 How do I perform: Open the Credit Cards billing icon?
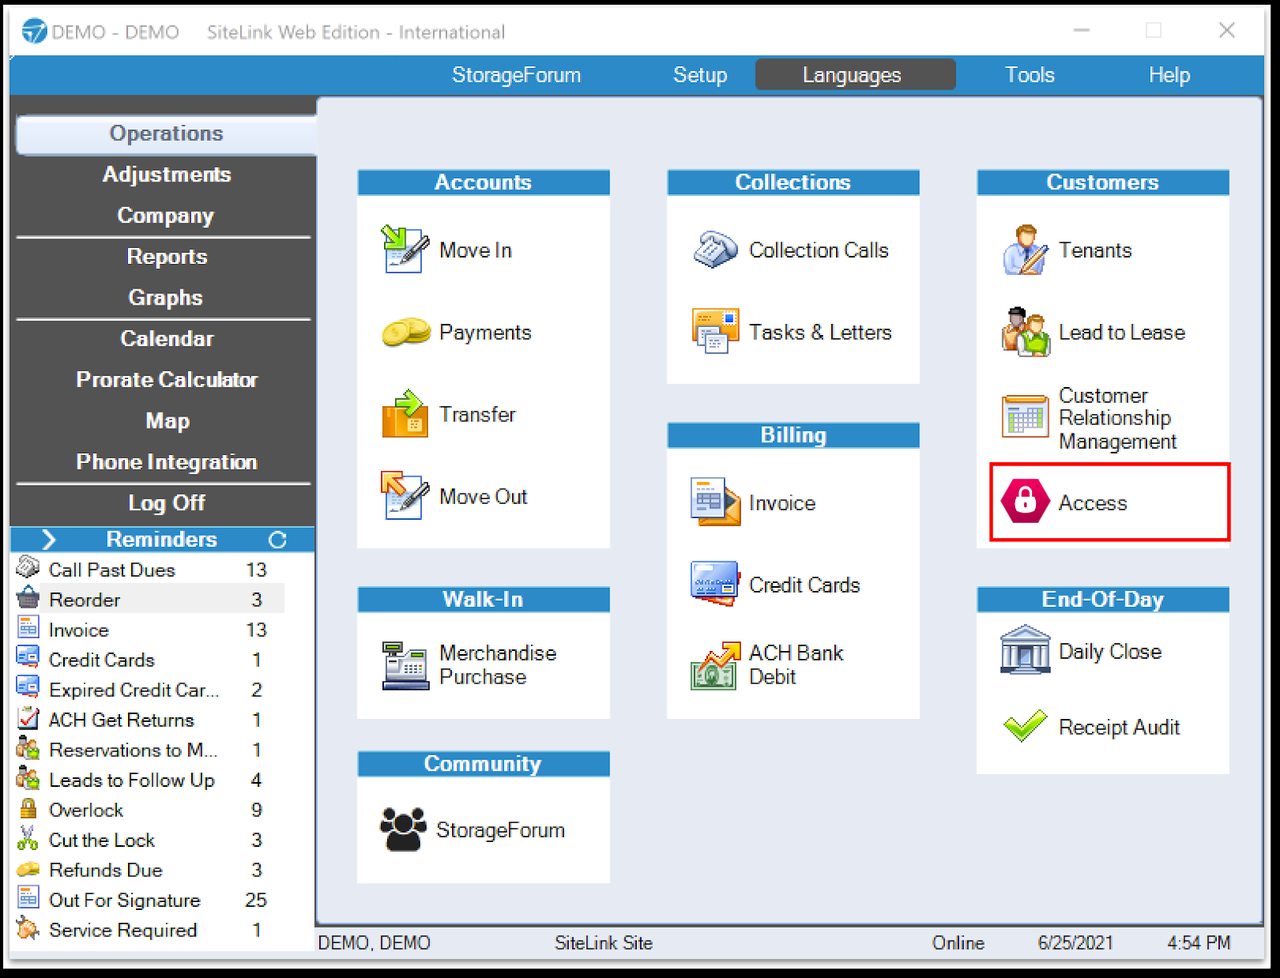(715, 584)
